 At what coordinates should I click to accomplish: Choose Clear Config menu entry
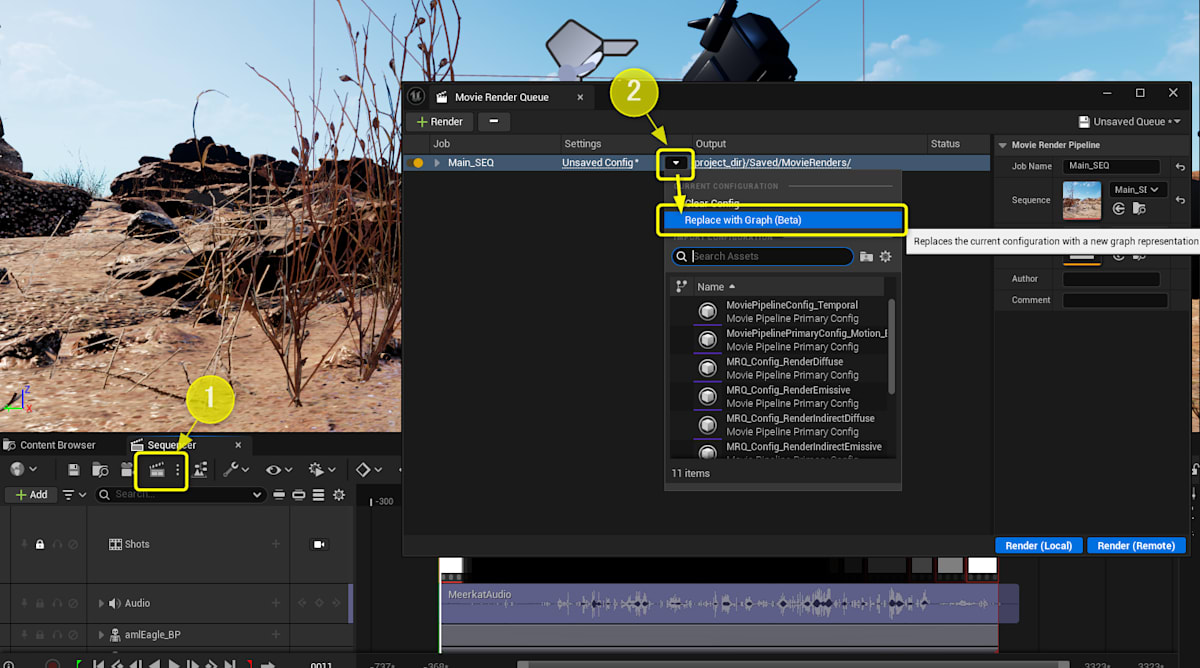tap(712, 203)
